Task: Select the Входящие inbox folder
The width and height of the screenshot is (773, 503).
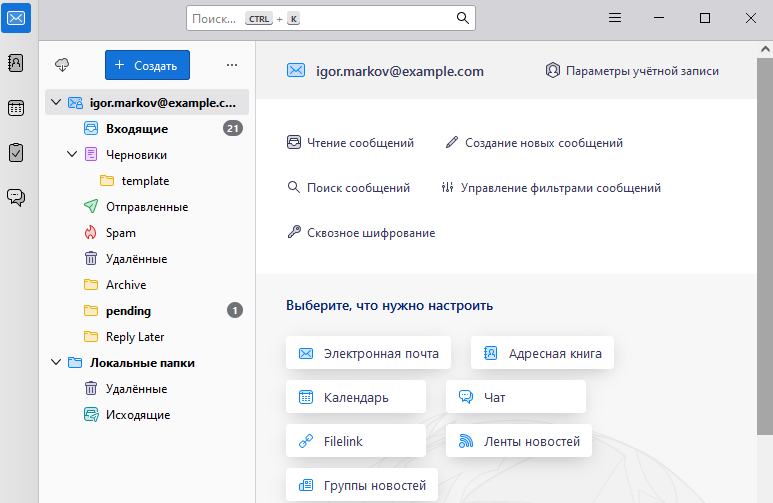Action: click(136, 129)
